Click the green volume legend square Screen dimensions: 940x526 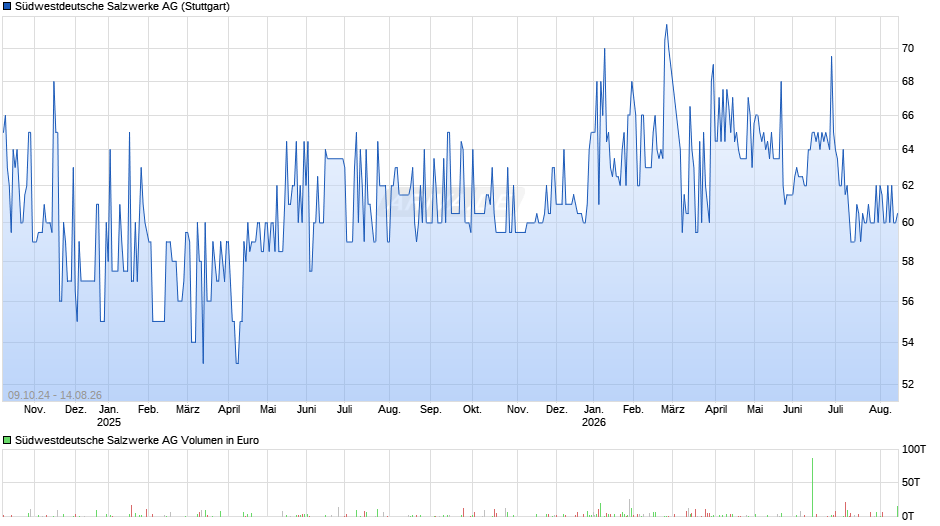point(7,440)
